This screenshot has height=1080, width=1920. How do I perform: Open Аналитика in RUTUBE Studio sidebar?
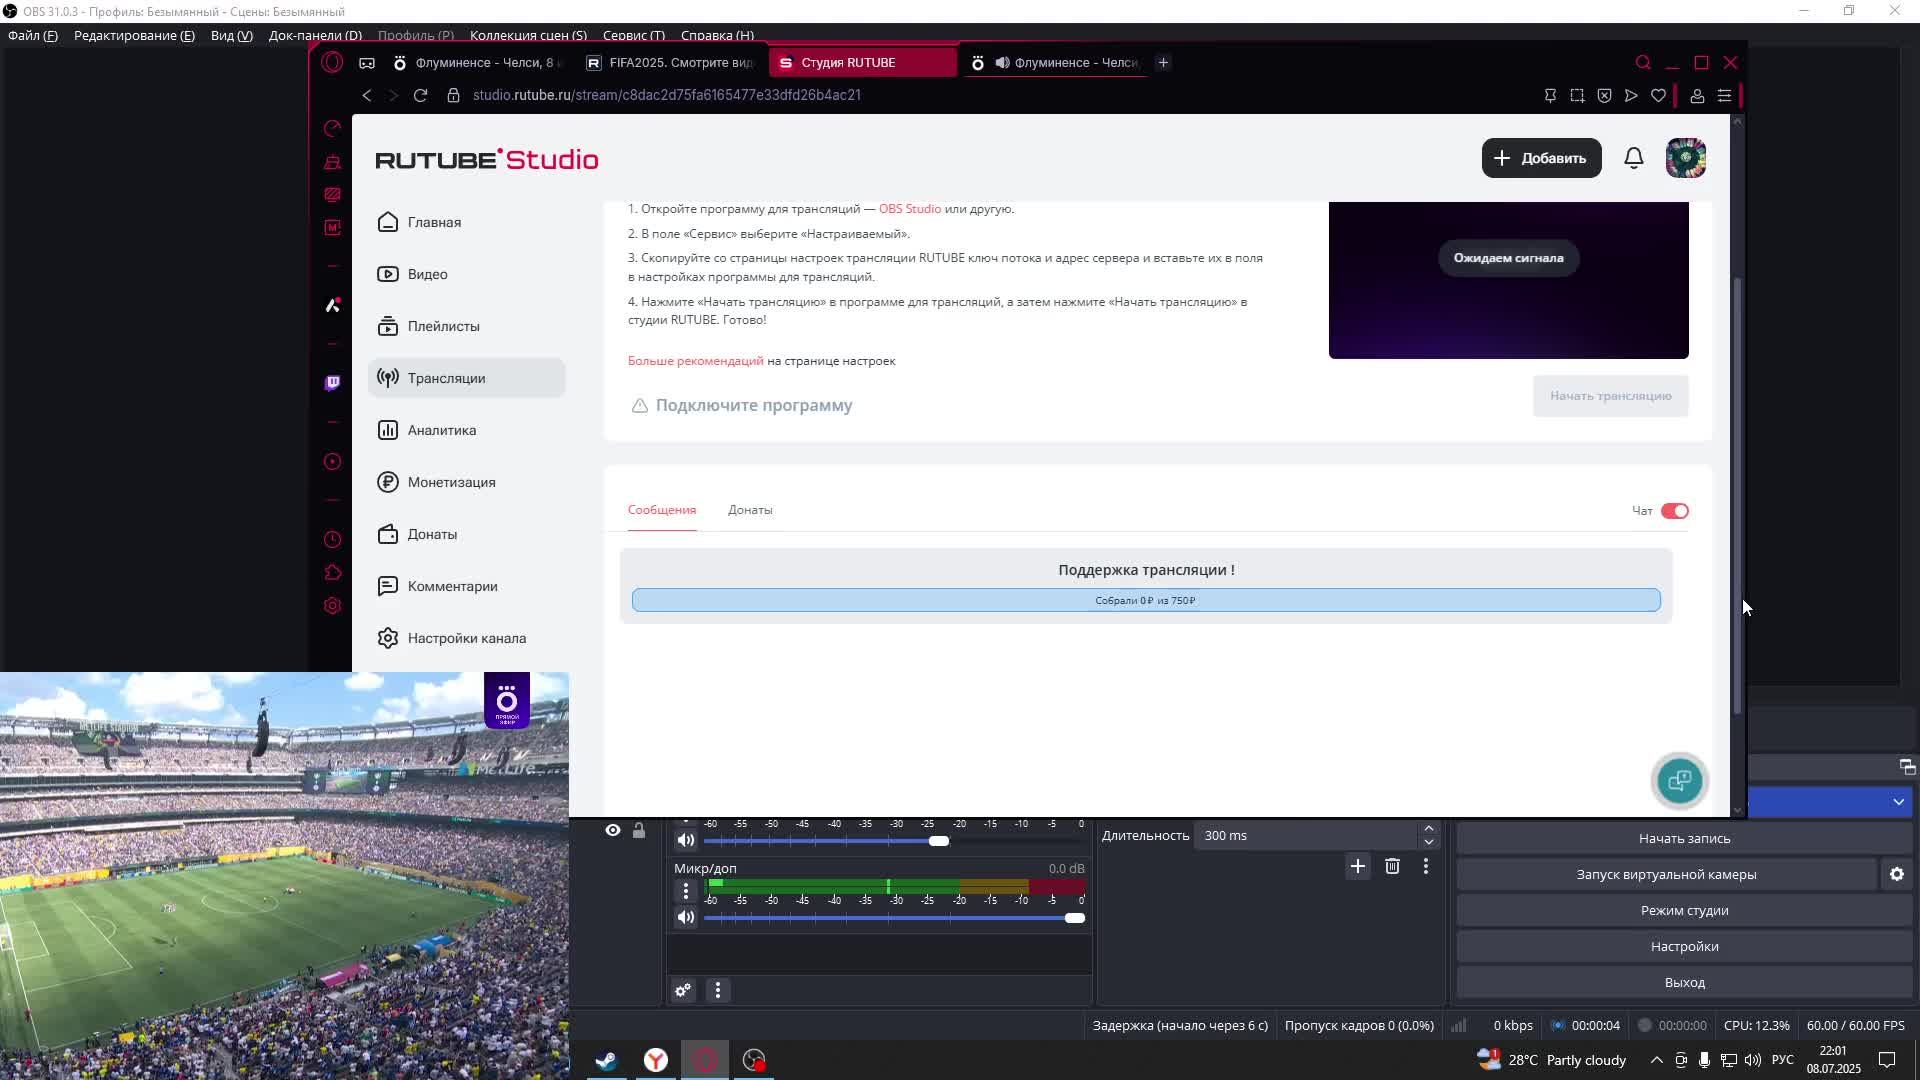[467, 430]
